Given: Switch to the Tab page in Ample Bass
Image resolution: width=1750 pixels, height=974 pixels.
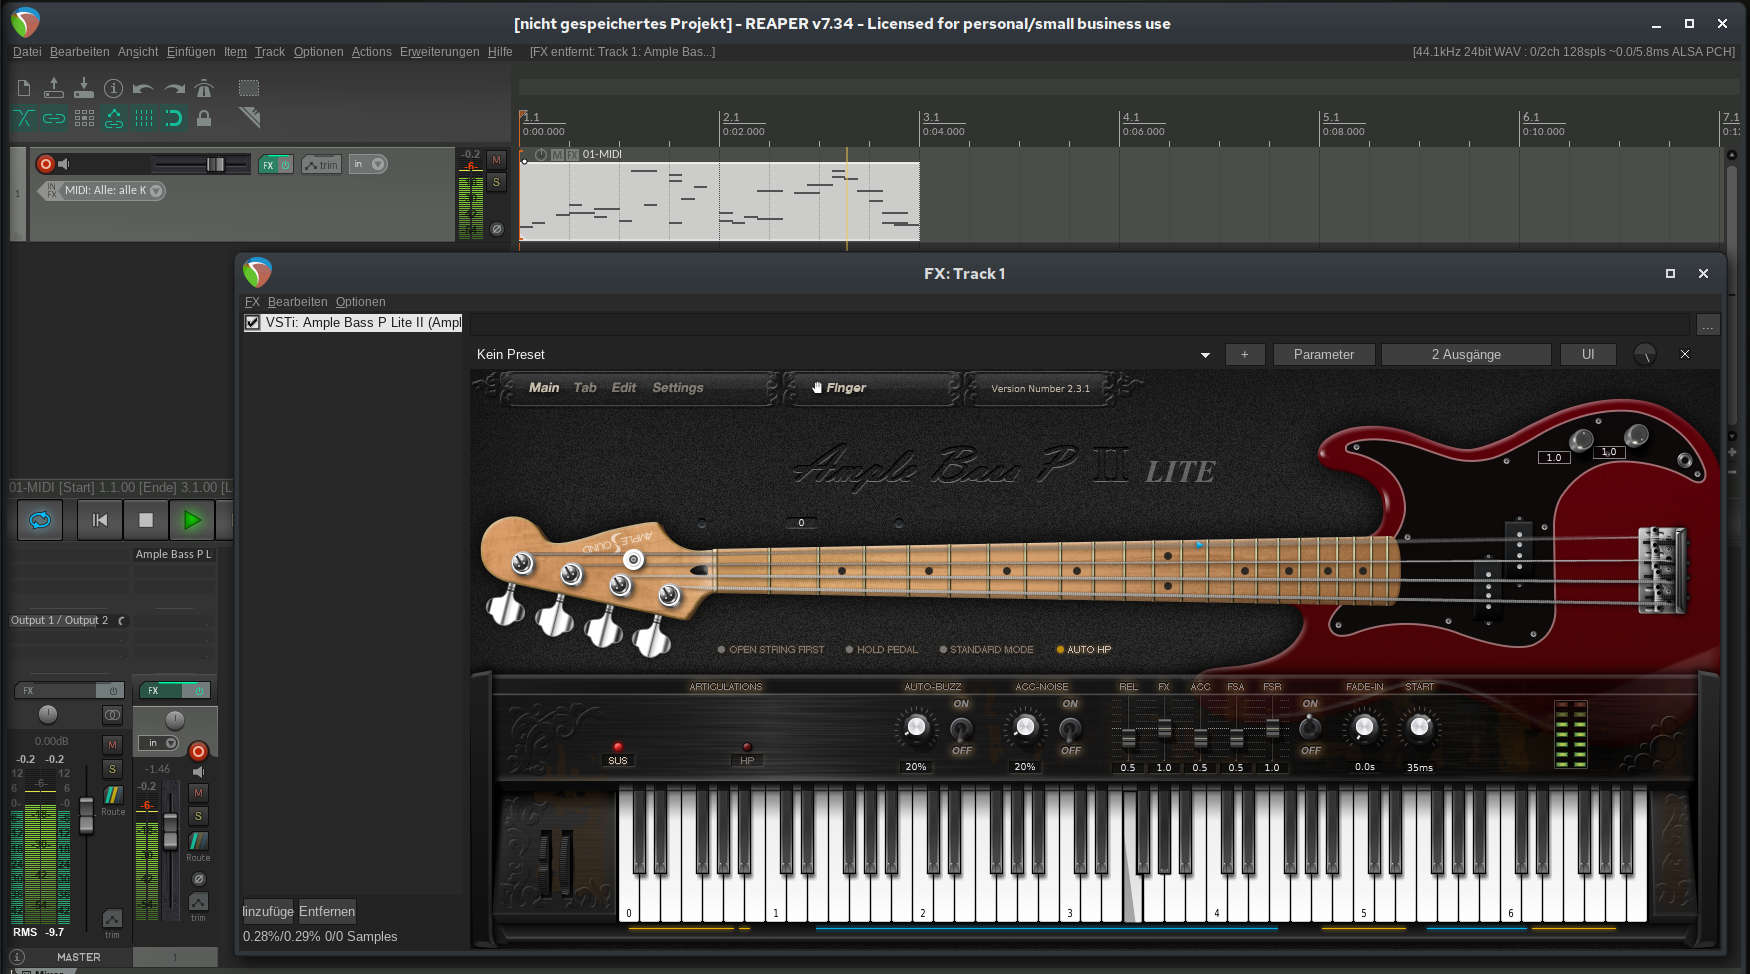Looking at the screenshot, I should 585,388.
